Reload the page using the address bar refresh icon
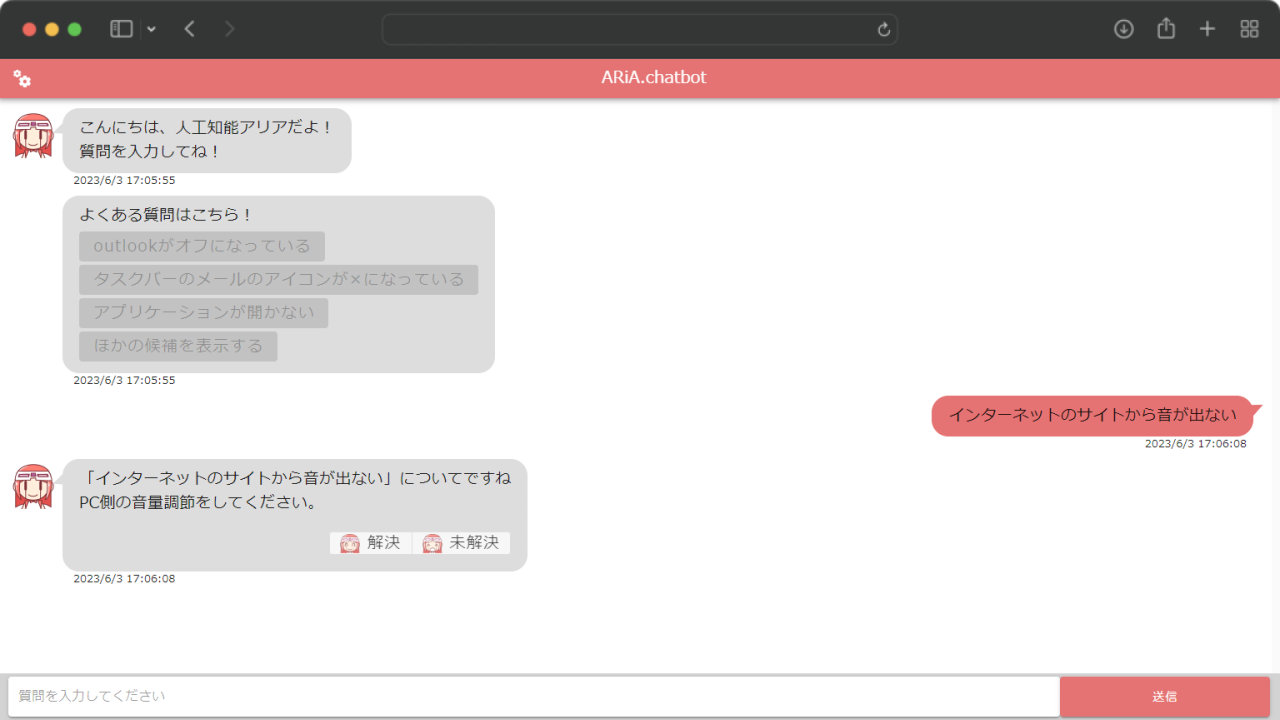 point(883,29)
